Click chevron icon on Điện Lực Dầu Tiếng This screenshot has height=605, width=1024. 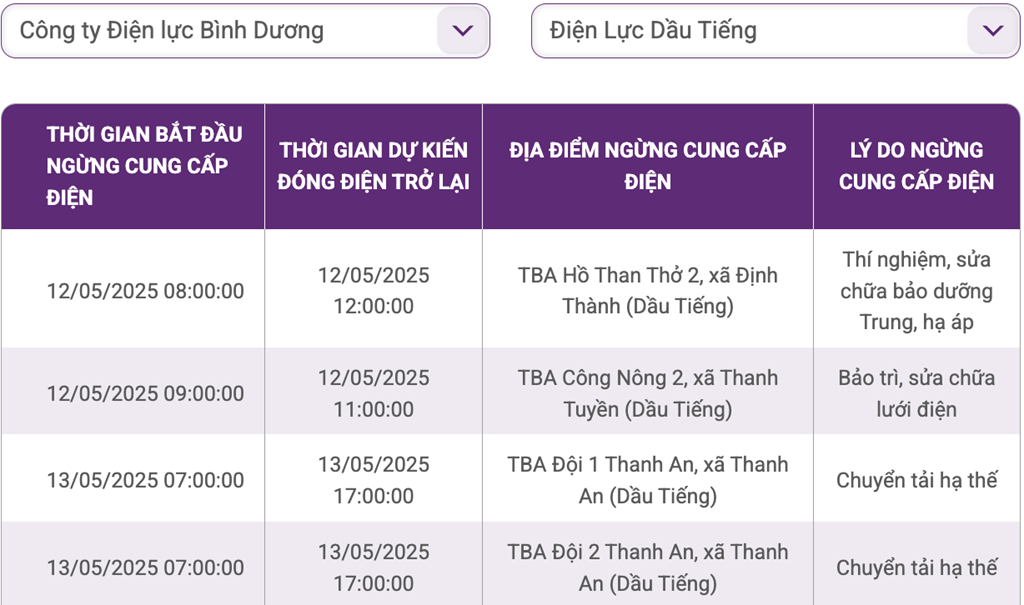pos(993,31)
